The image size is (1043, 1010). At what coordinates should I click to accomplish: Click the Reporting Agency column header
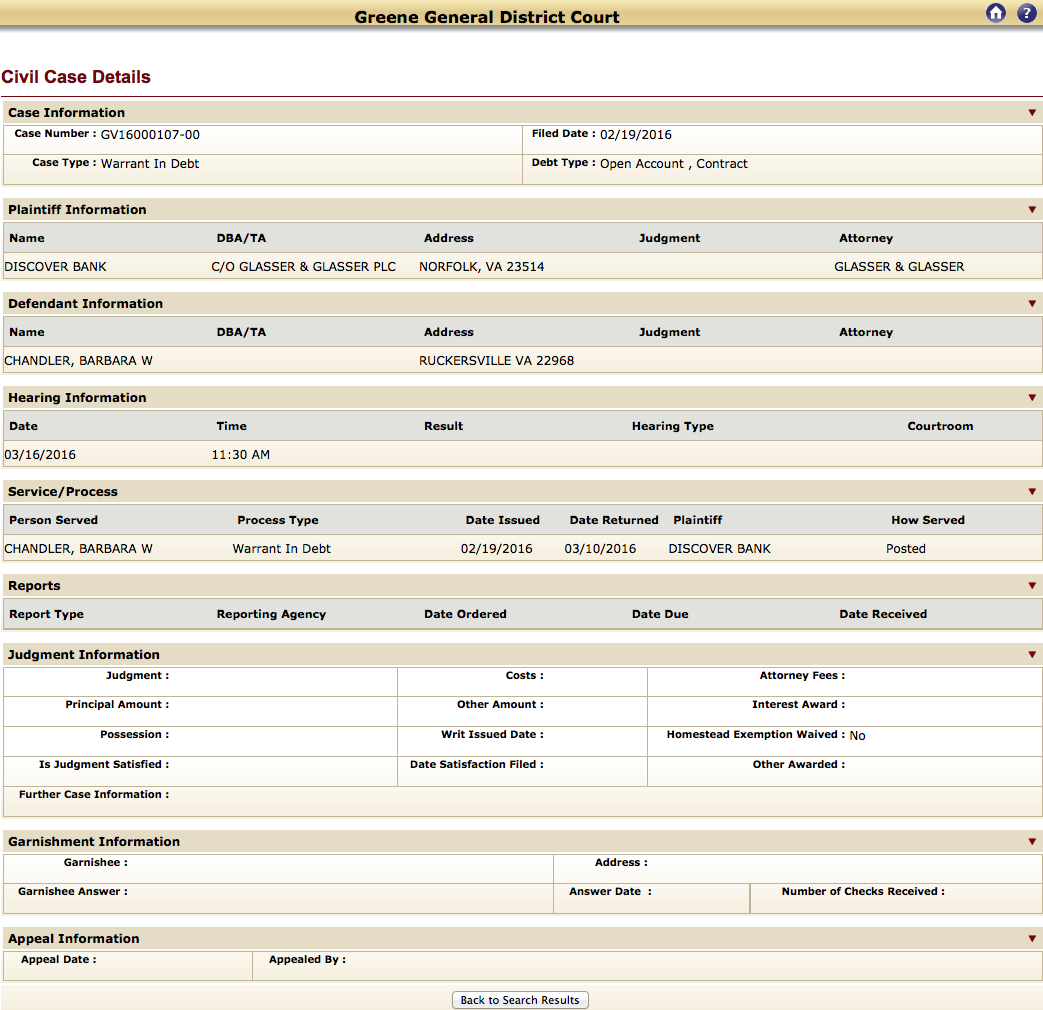pyautogui.click(x=271, y=614)
